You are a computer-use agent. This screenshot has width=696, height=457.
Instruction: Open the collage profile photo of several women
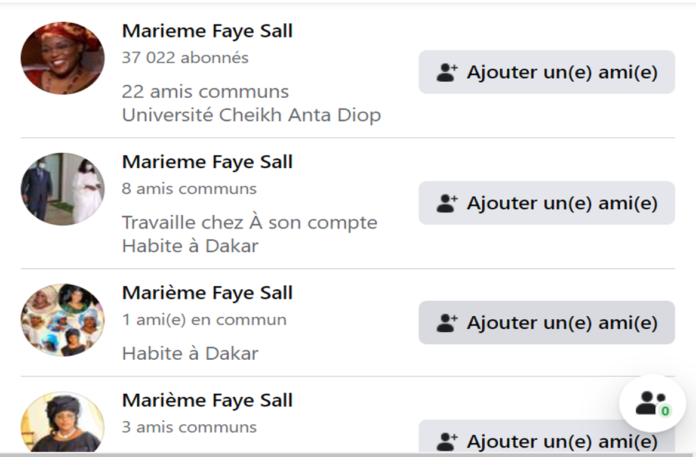pyautogui.click(x=63, y=320)
